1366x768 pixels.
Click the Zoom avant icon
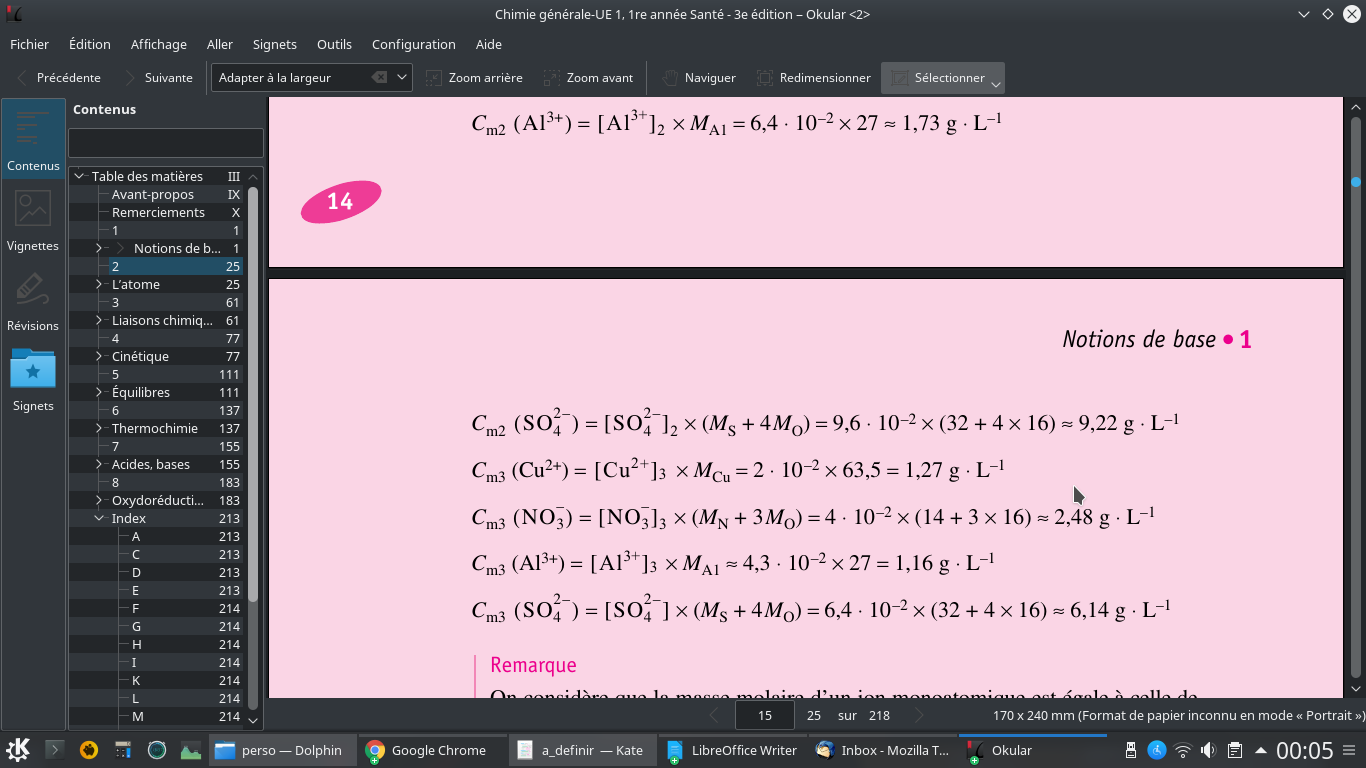click(x=552, y=77)
